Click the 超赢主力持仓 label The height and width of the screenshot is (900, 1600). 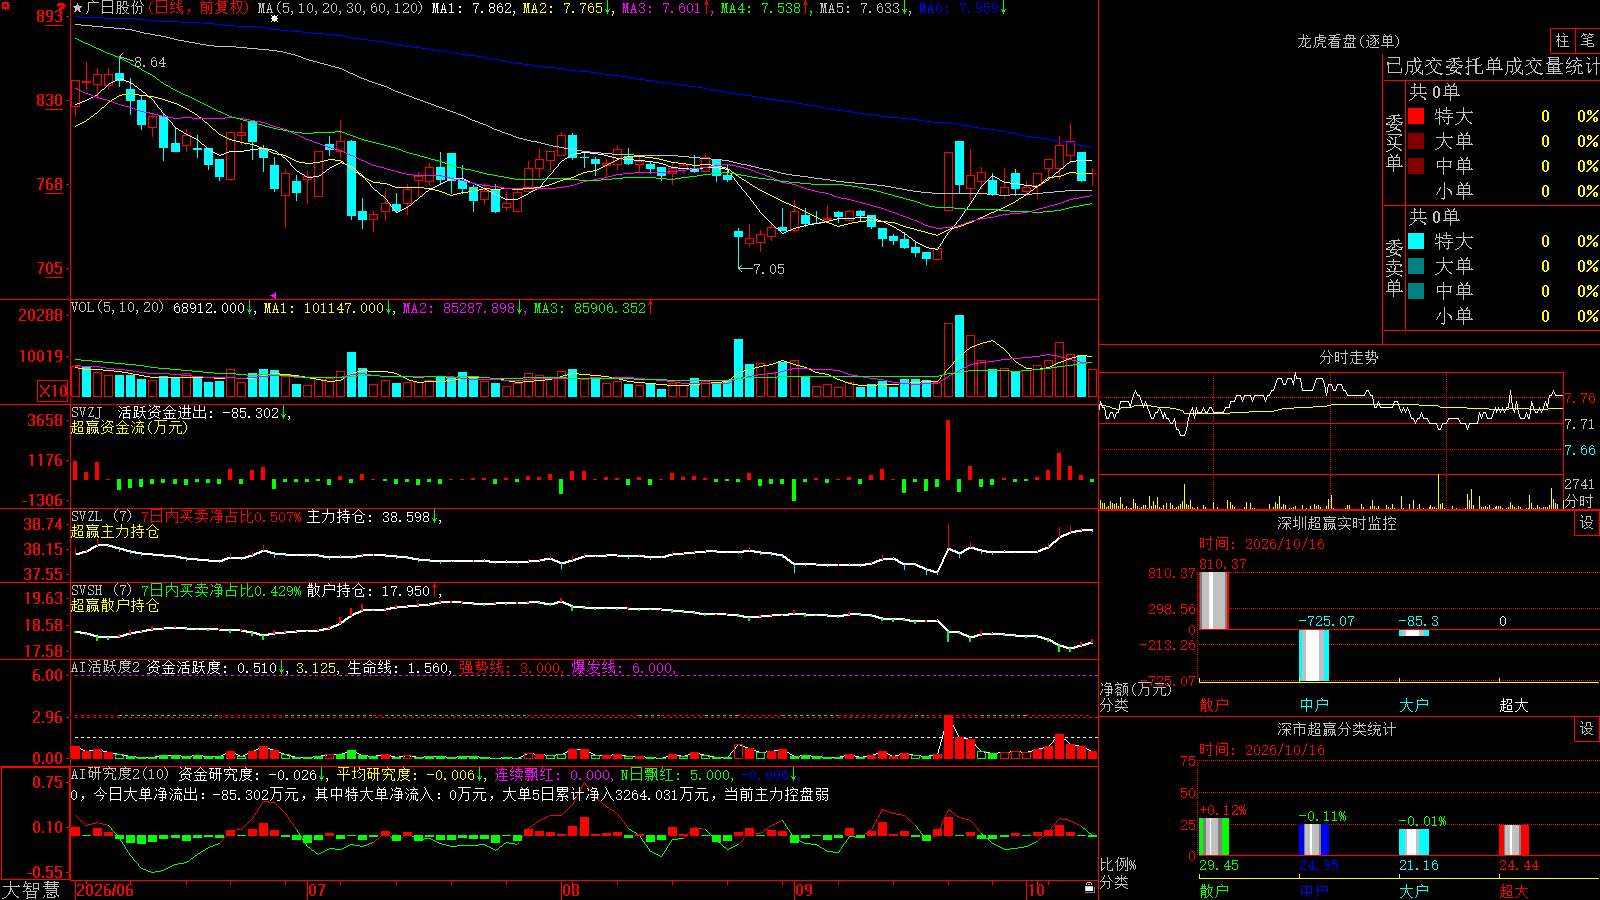(115, 531)
